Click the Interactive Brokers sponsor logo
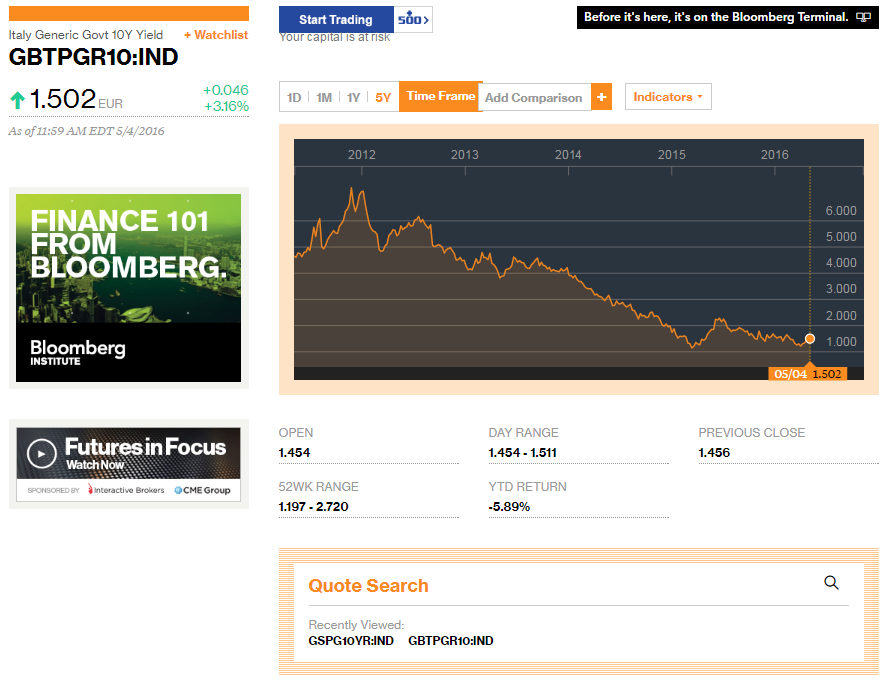Viewport: 888px width, 685px height. pos(126,490)
